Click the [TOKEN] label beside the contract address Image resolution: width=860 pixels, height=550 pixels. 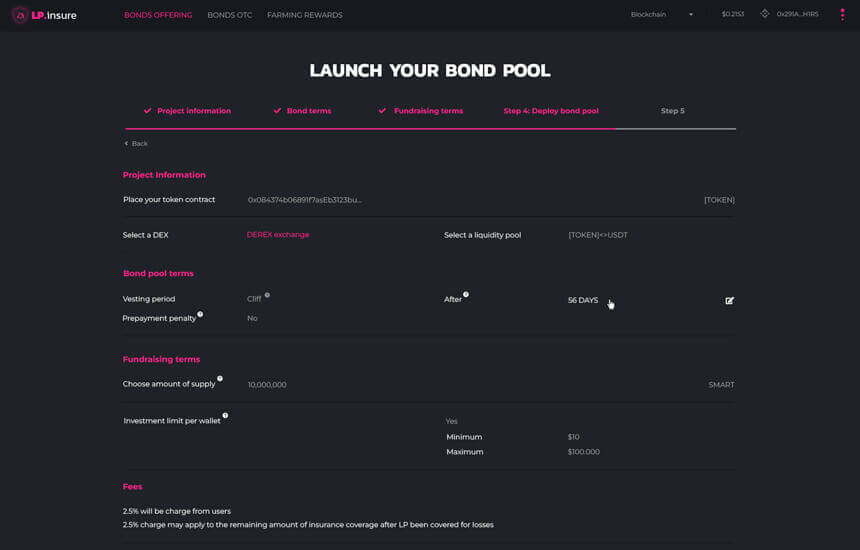click(x=719, y=200)
